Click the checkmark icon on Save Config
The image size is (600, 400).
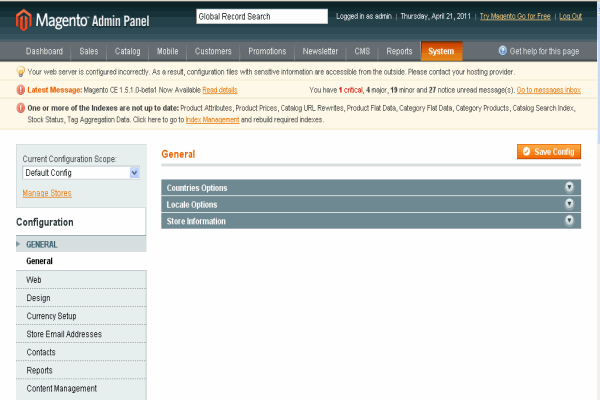526,152
